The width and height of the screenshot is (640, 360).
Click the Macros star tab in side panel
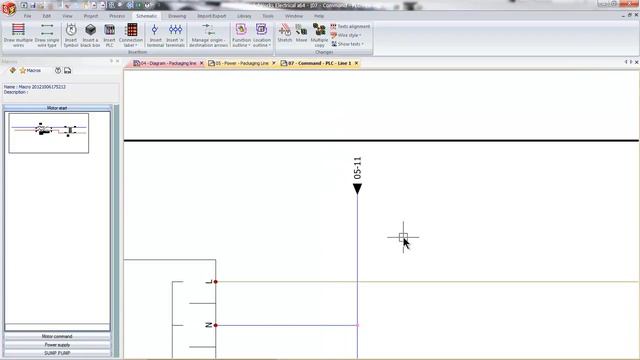30,71
